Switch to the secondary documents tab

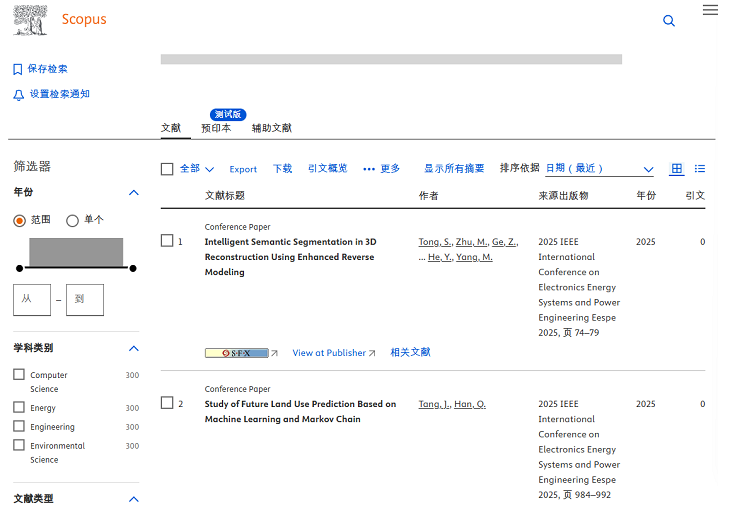tap(271, 128)
